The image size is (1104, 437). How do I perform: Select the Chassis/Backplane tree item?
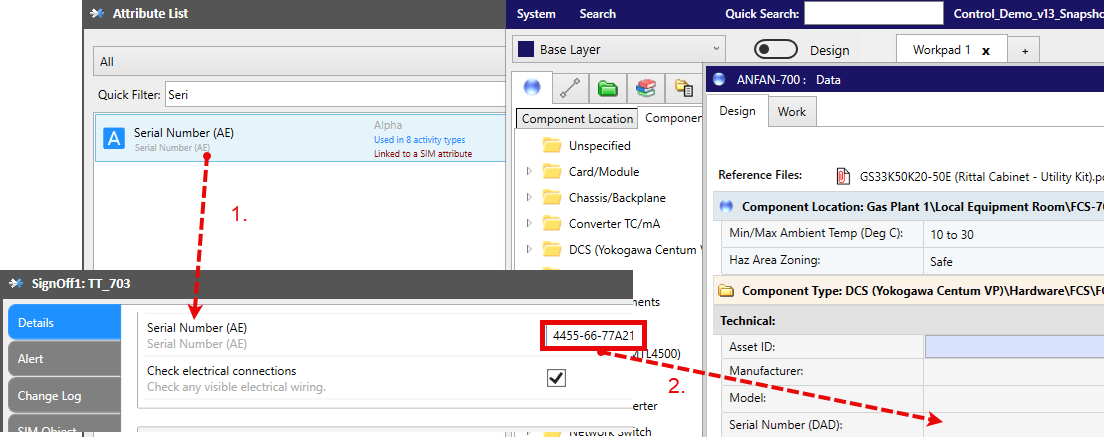(617, 198)
